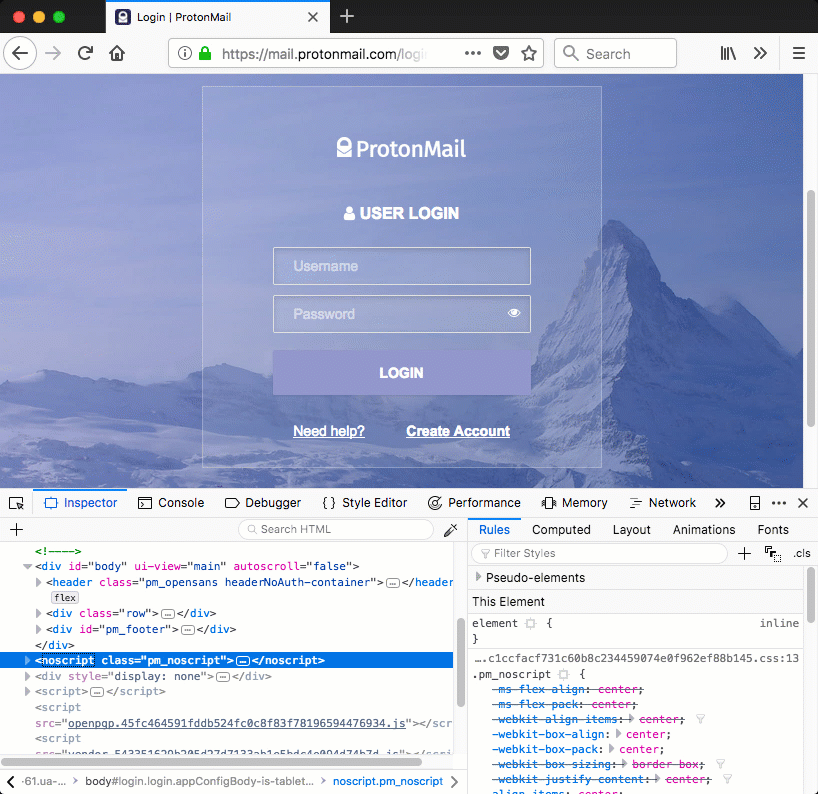The image size is (818, 794).
Task: Open the Memory tab
Action: (574, 503)
